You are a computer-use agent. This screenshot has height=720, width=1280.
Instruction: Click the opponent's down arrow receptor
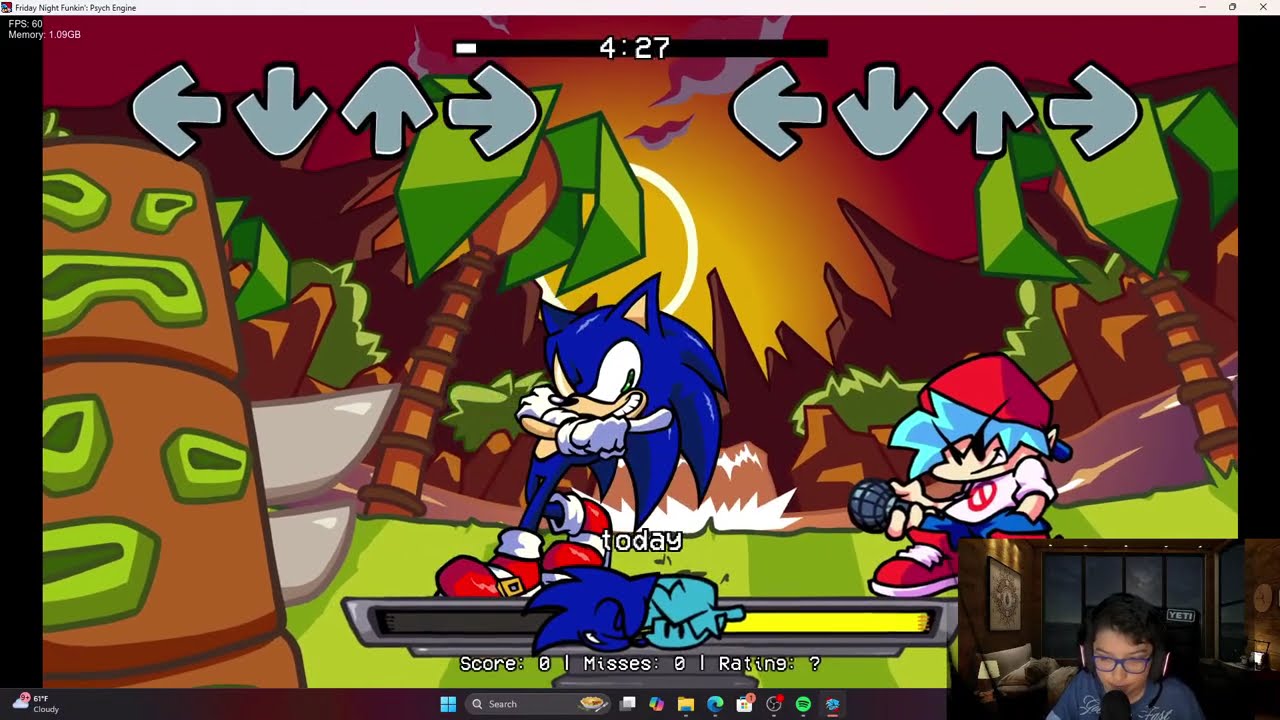point(283,110)
